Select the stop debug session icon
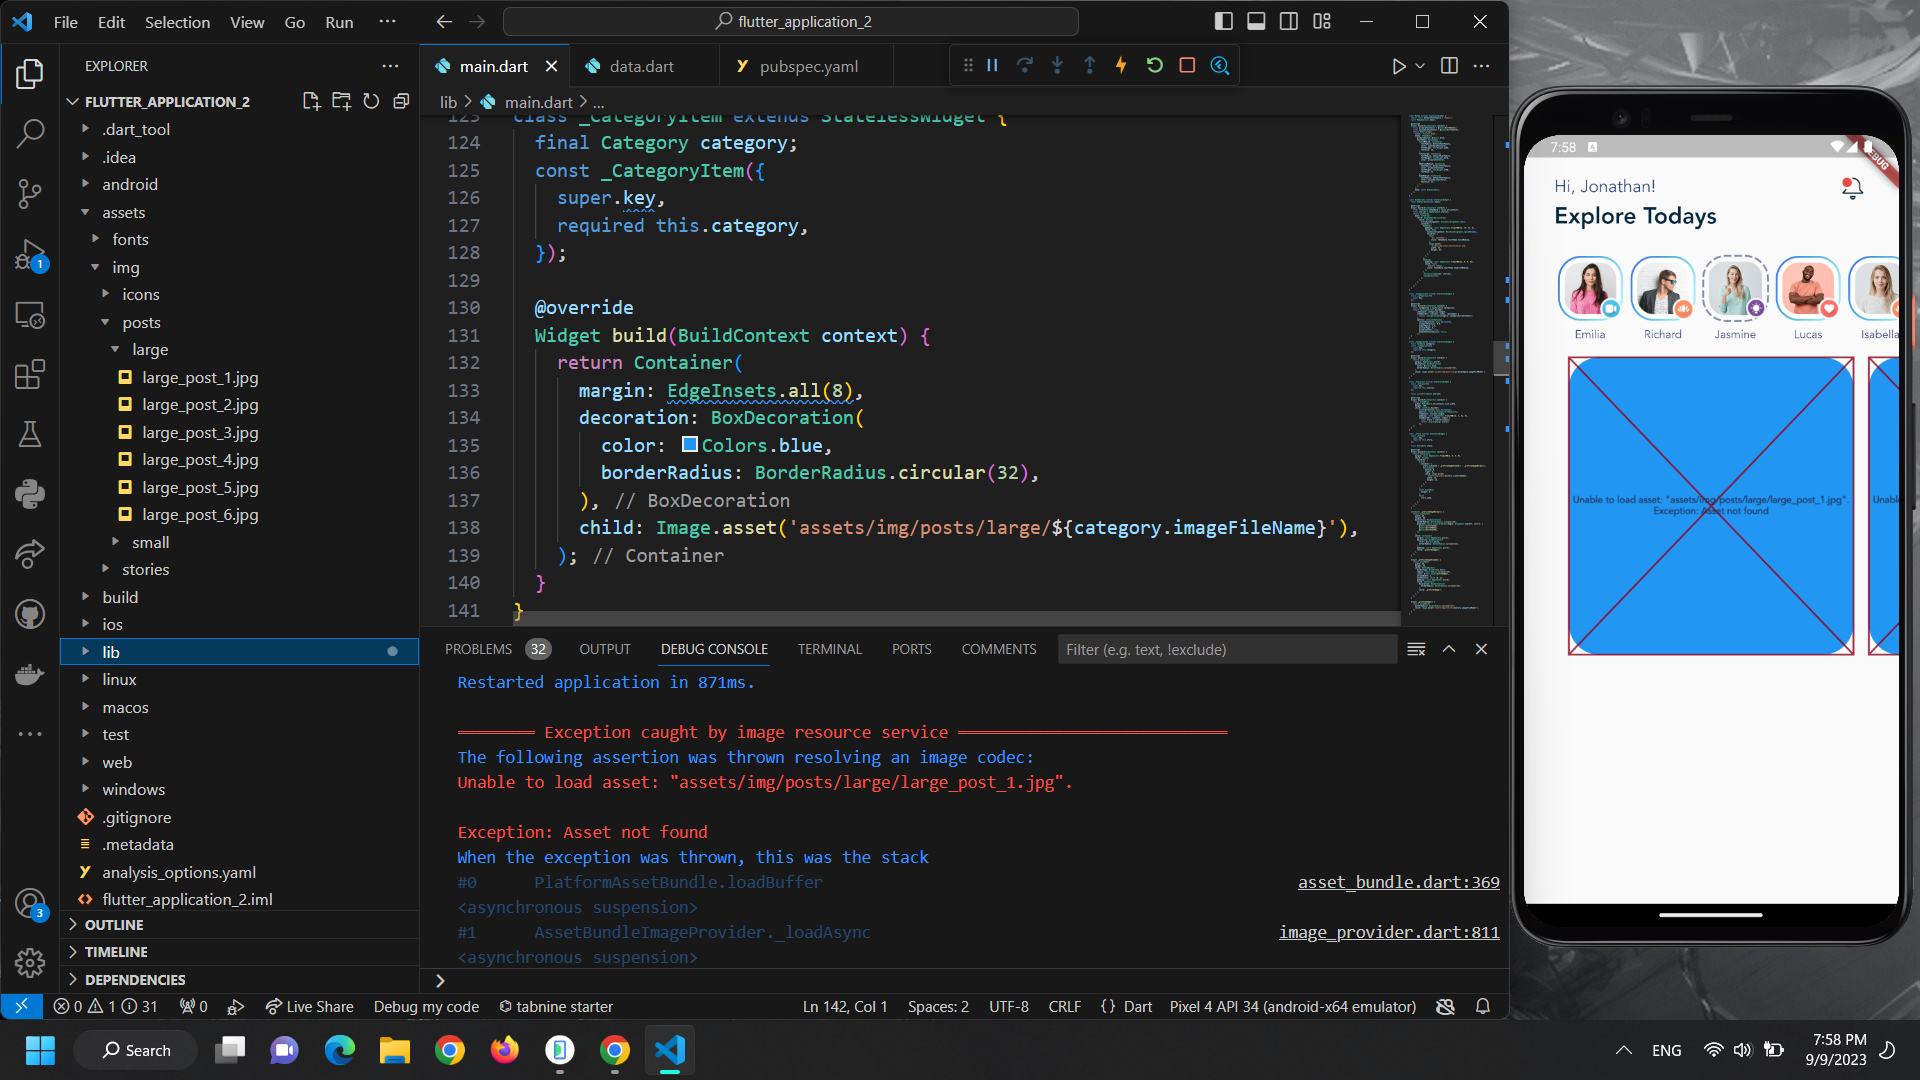Viewport: 1920px width, 1080px height. [1188, 65]
